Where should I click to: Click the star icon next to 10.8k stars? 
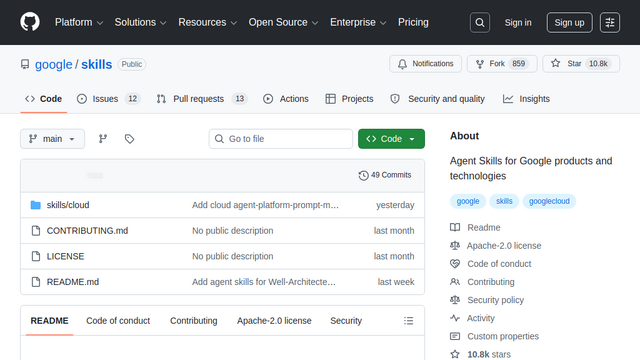point(455,354)
